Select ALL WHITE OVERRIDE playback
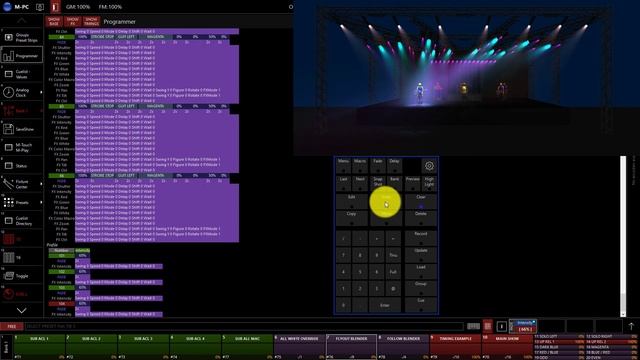 coord(299,347)
